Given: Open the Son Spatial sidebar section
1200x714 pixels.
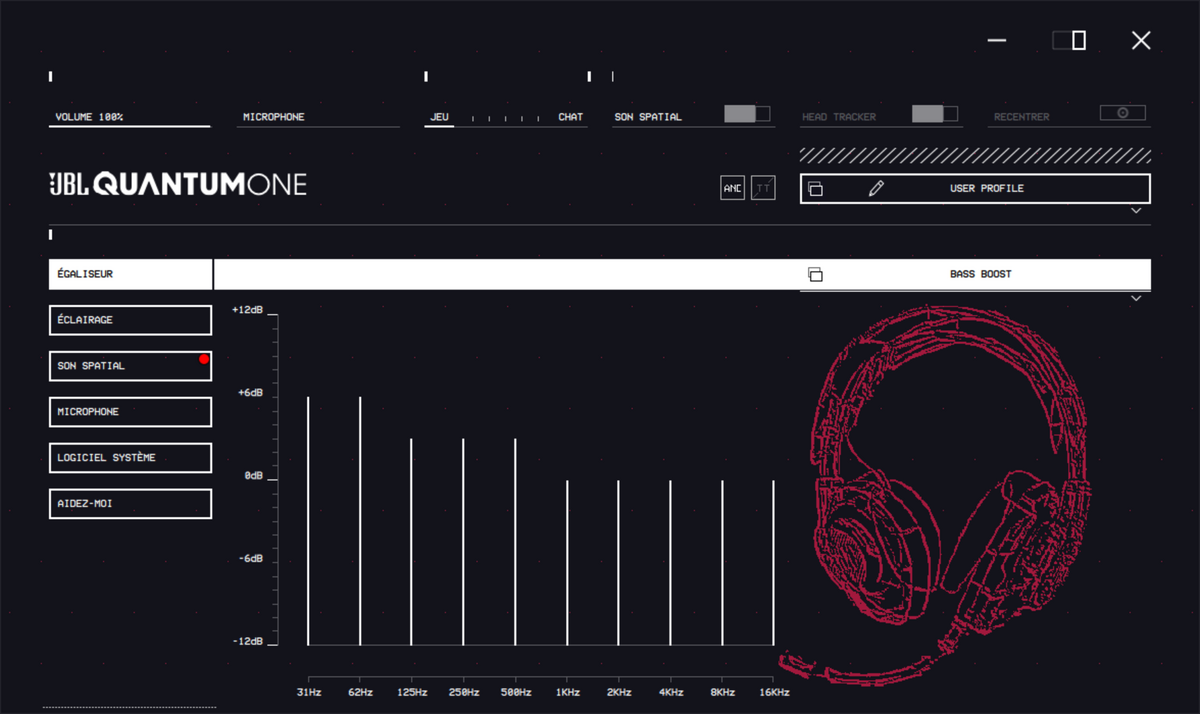Looking at the screenshot, I should (130, 366).
